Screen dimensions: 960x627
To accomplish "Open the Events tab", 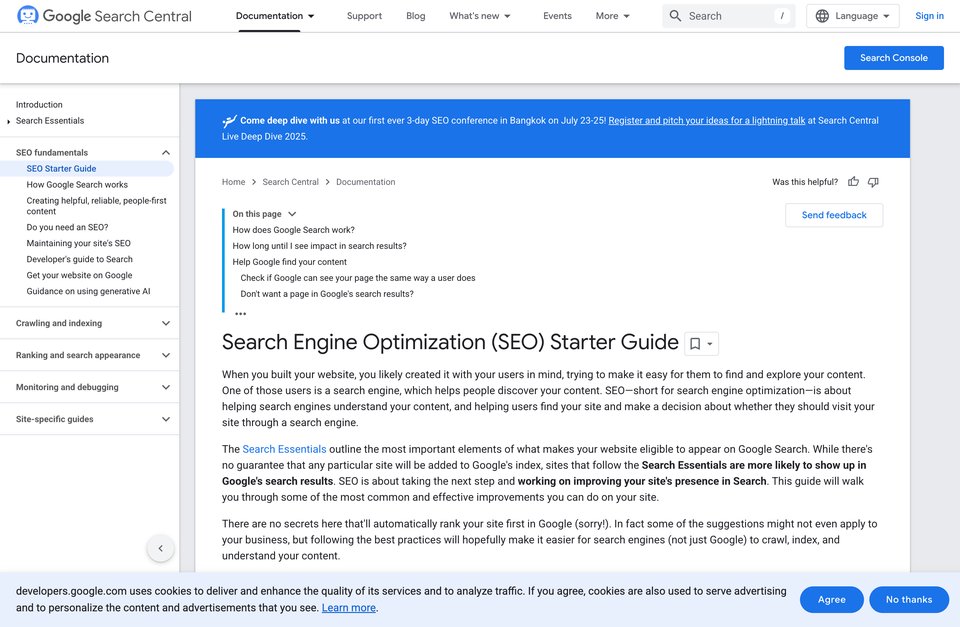I will 557,16.
